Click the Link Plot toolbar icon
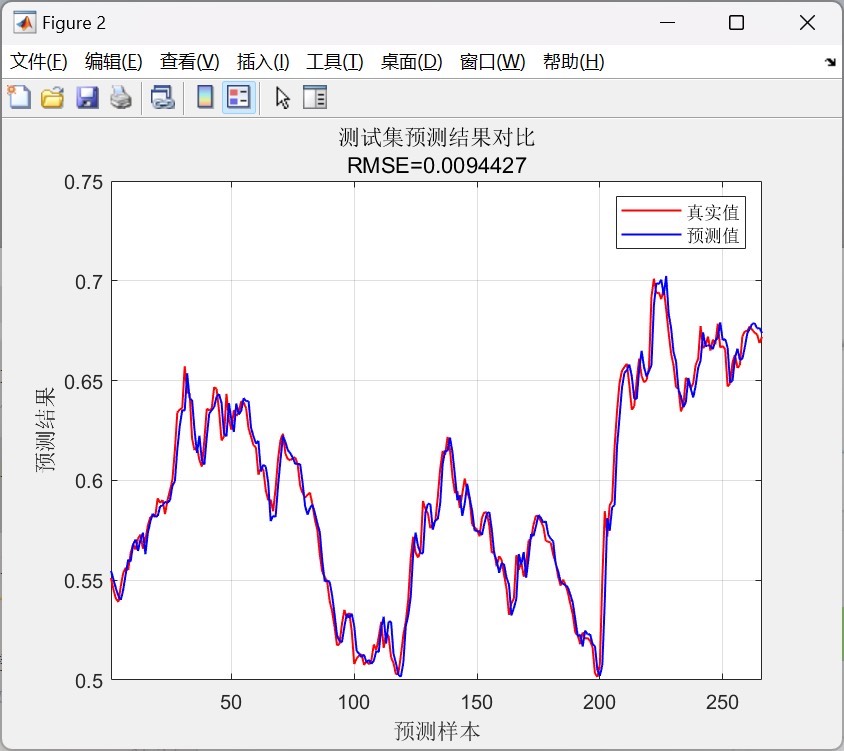Image resolution: width=844 pixels, height=751 pixels. [x=163, y=97]
